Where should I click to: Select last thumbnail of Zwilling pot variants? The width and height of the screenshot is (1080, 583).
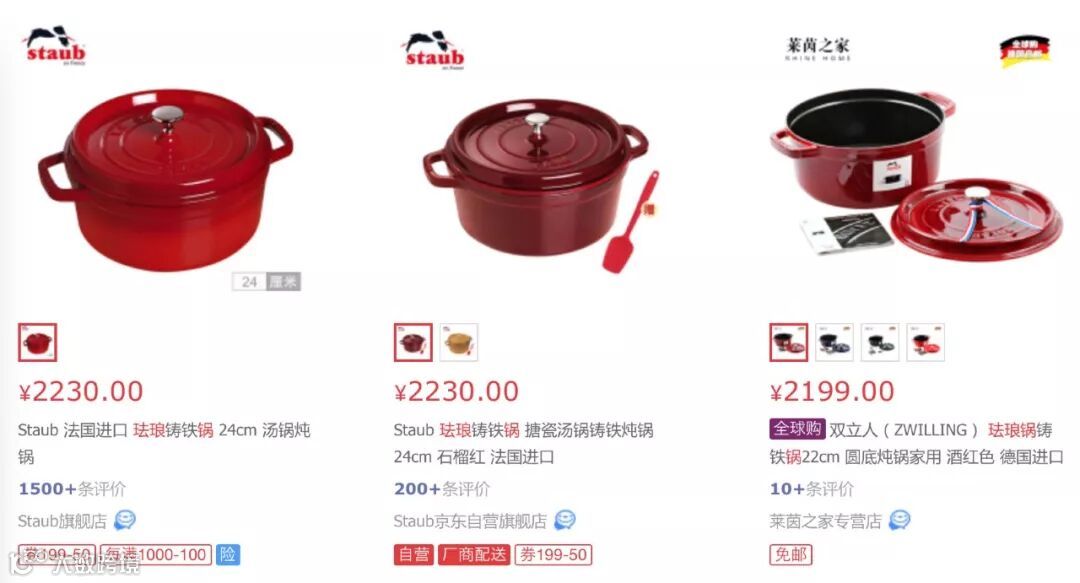(x=925, y=342)
